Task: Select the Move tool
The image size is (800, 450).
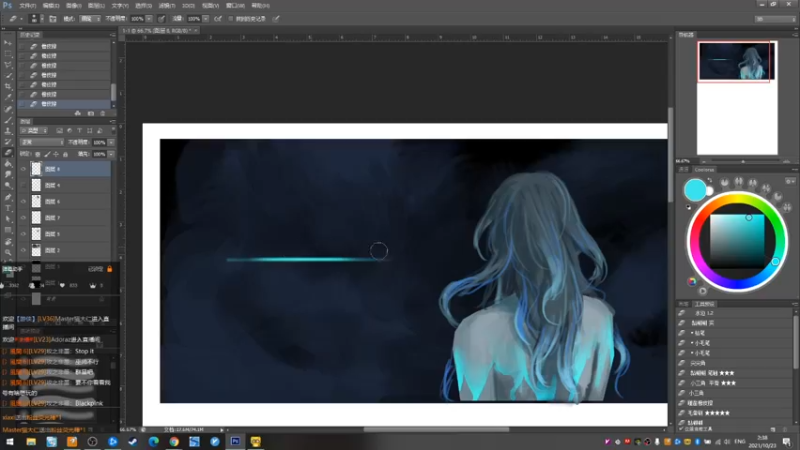Action: [8, 43]
